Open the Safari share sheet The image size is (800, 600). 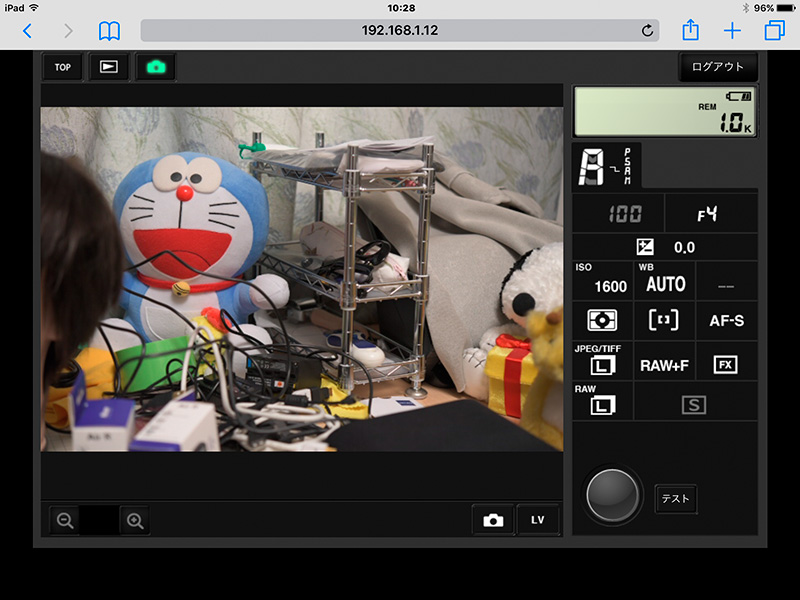[690, 30]
